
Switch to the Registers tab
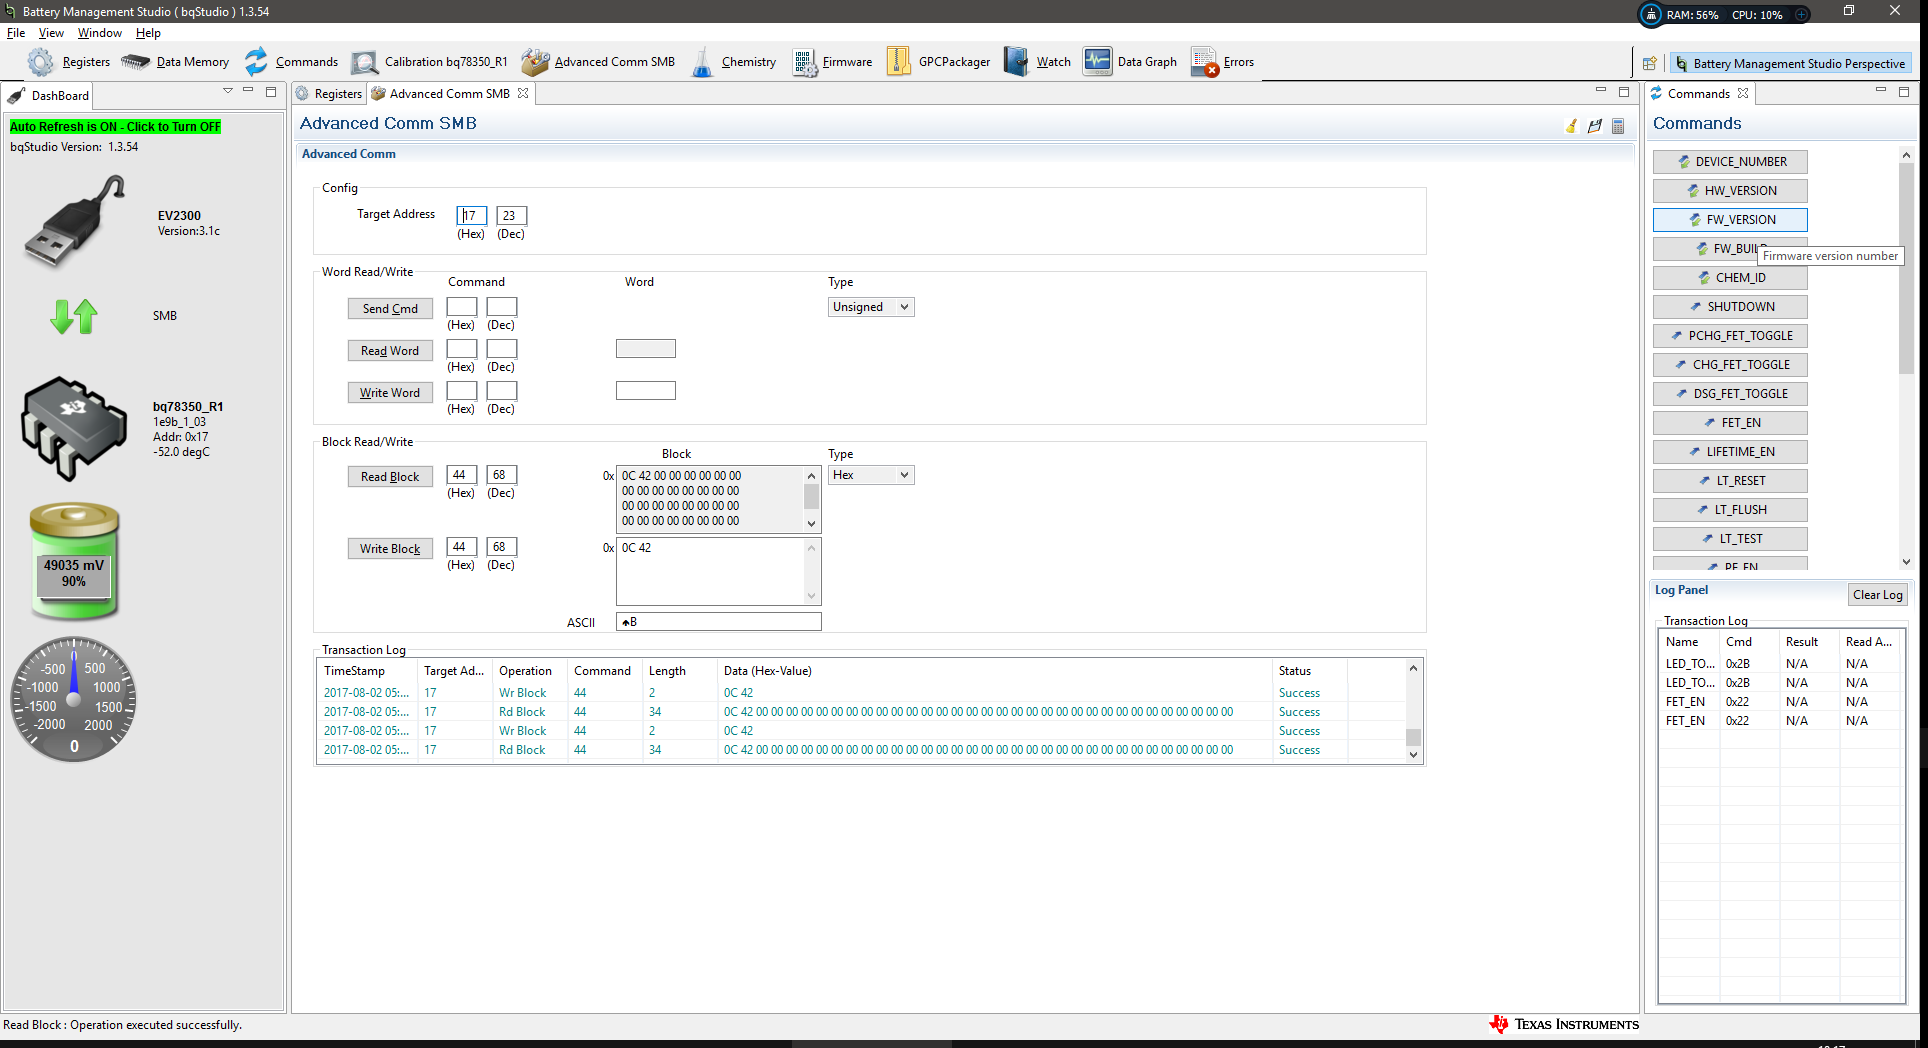(x=330, y=94)
